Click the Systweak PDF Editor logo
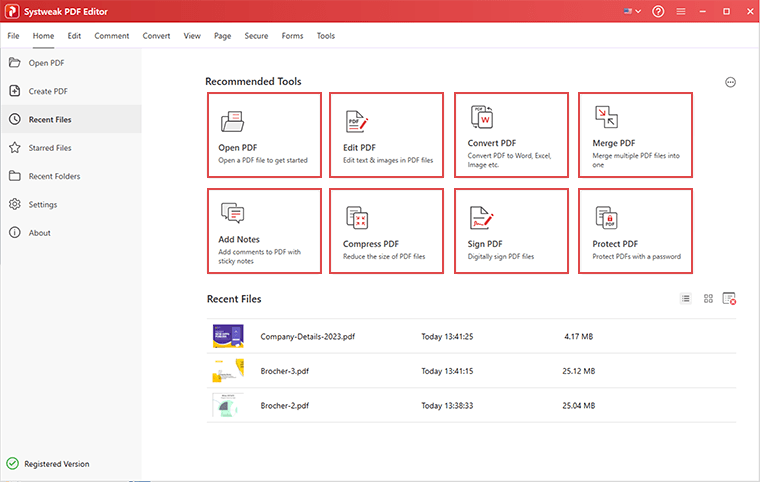 pyautogui.click(x=12, y=11)
